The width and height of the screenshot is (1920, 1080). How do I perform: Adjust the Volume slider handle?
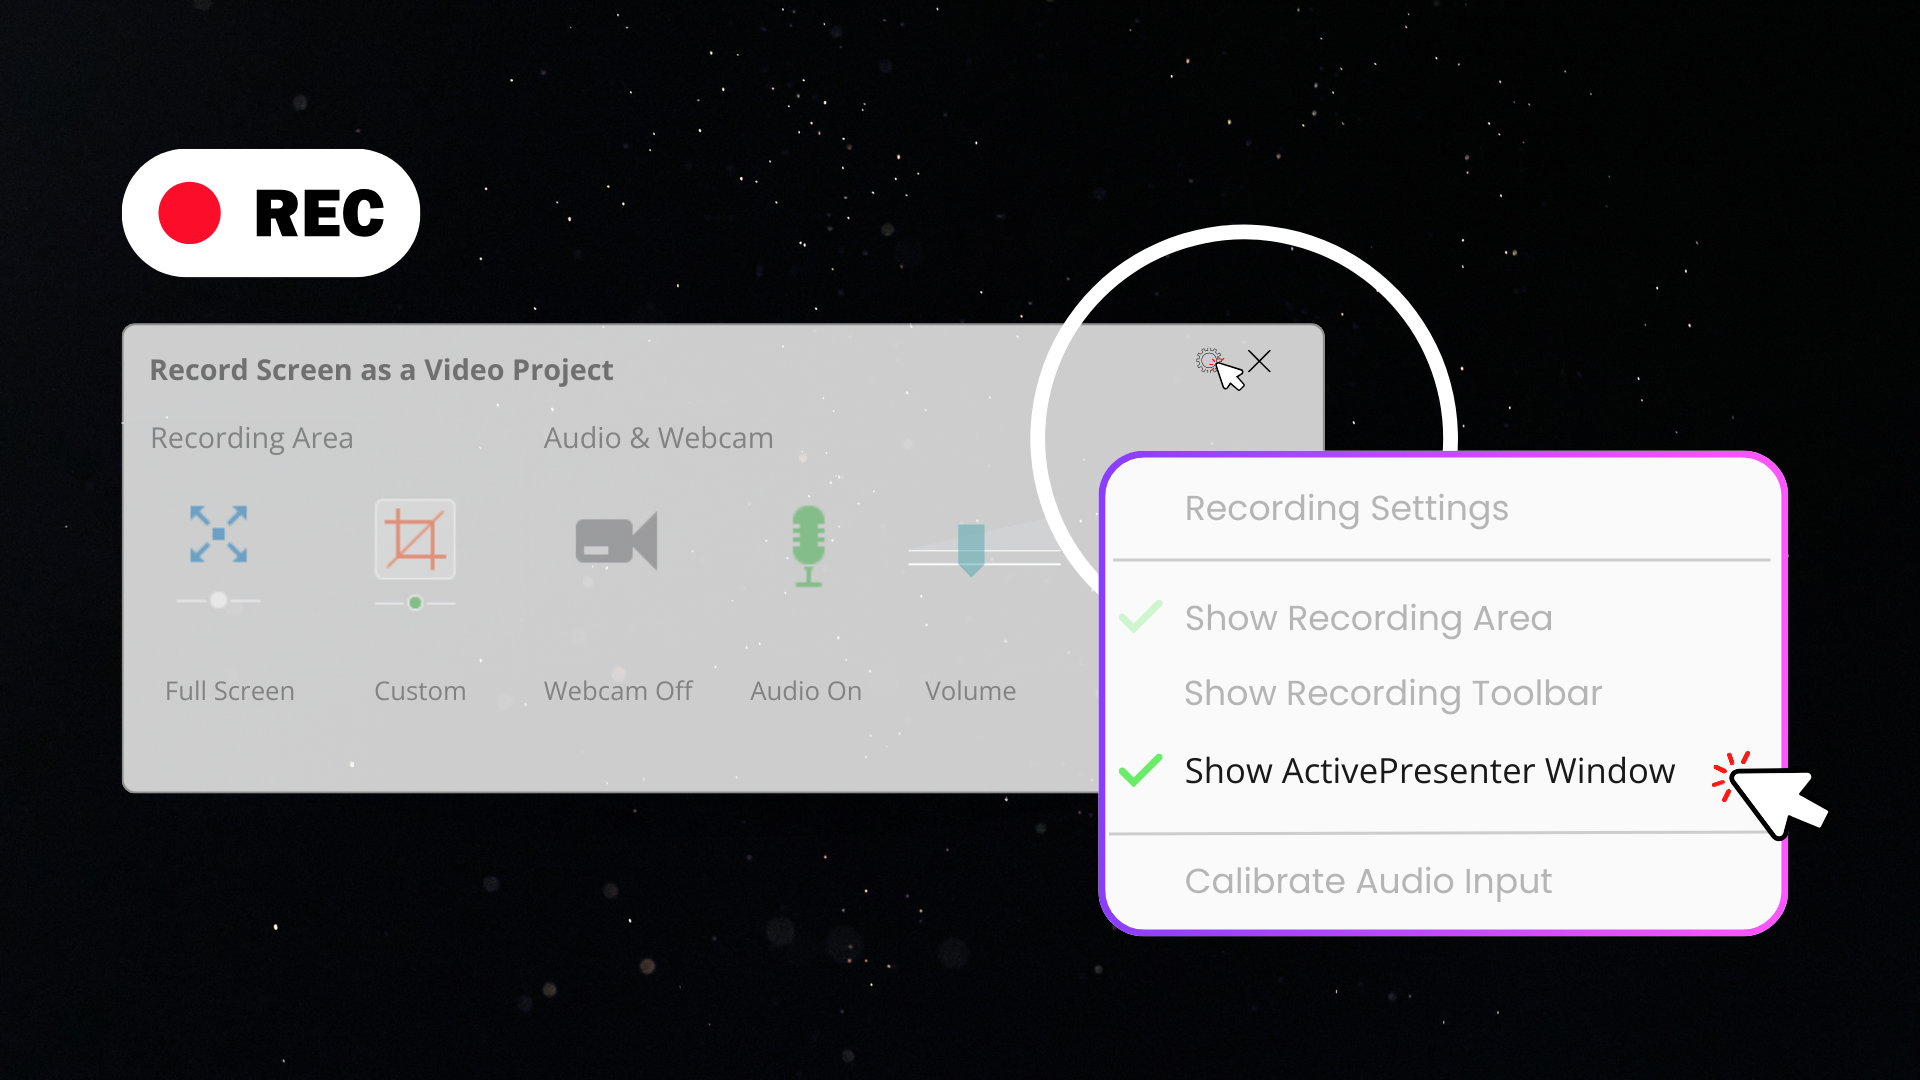click(971, 549)
